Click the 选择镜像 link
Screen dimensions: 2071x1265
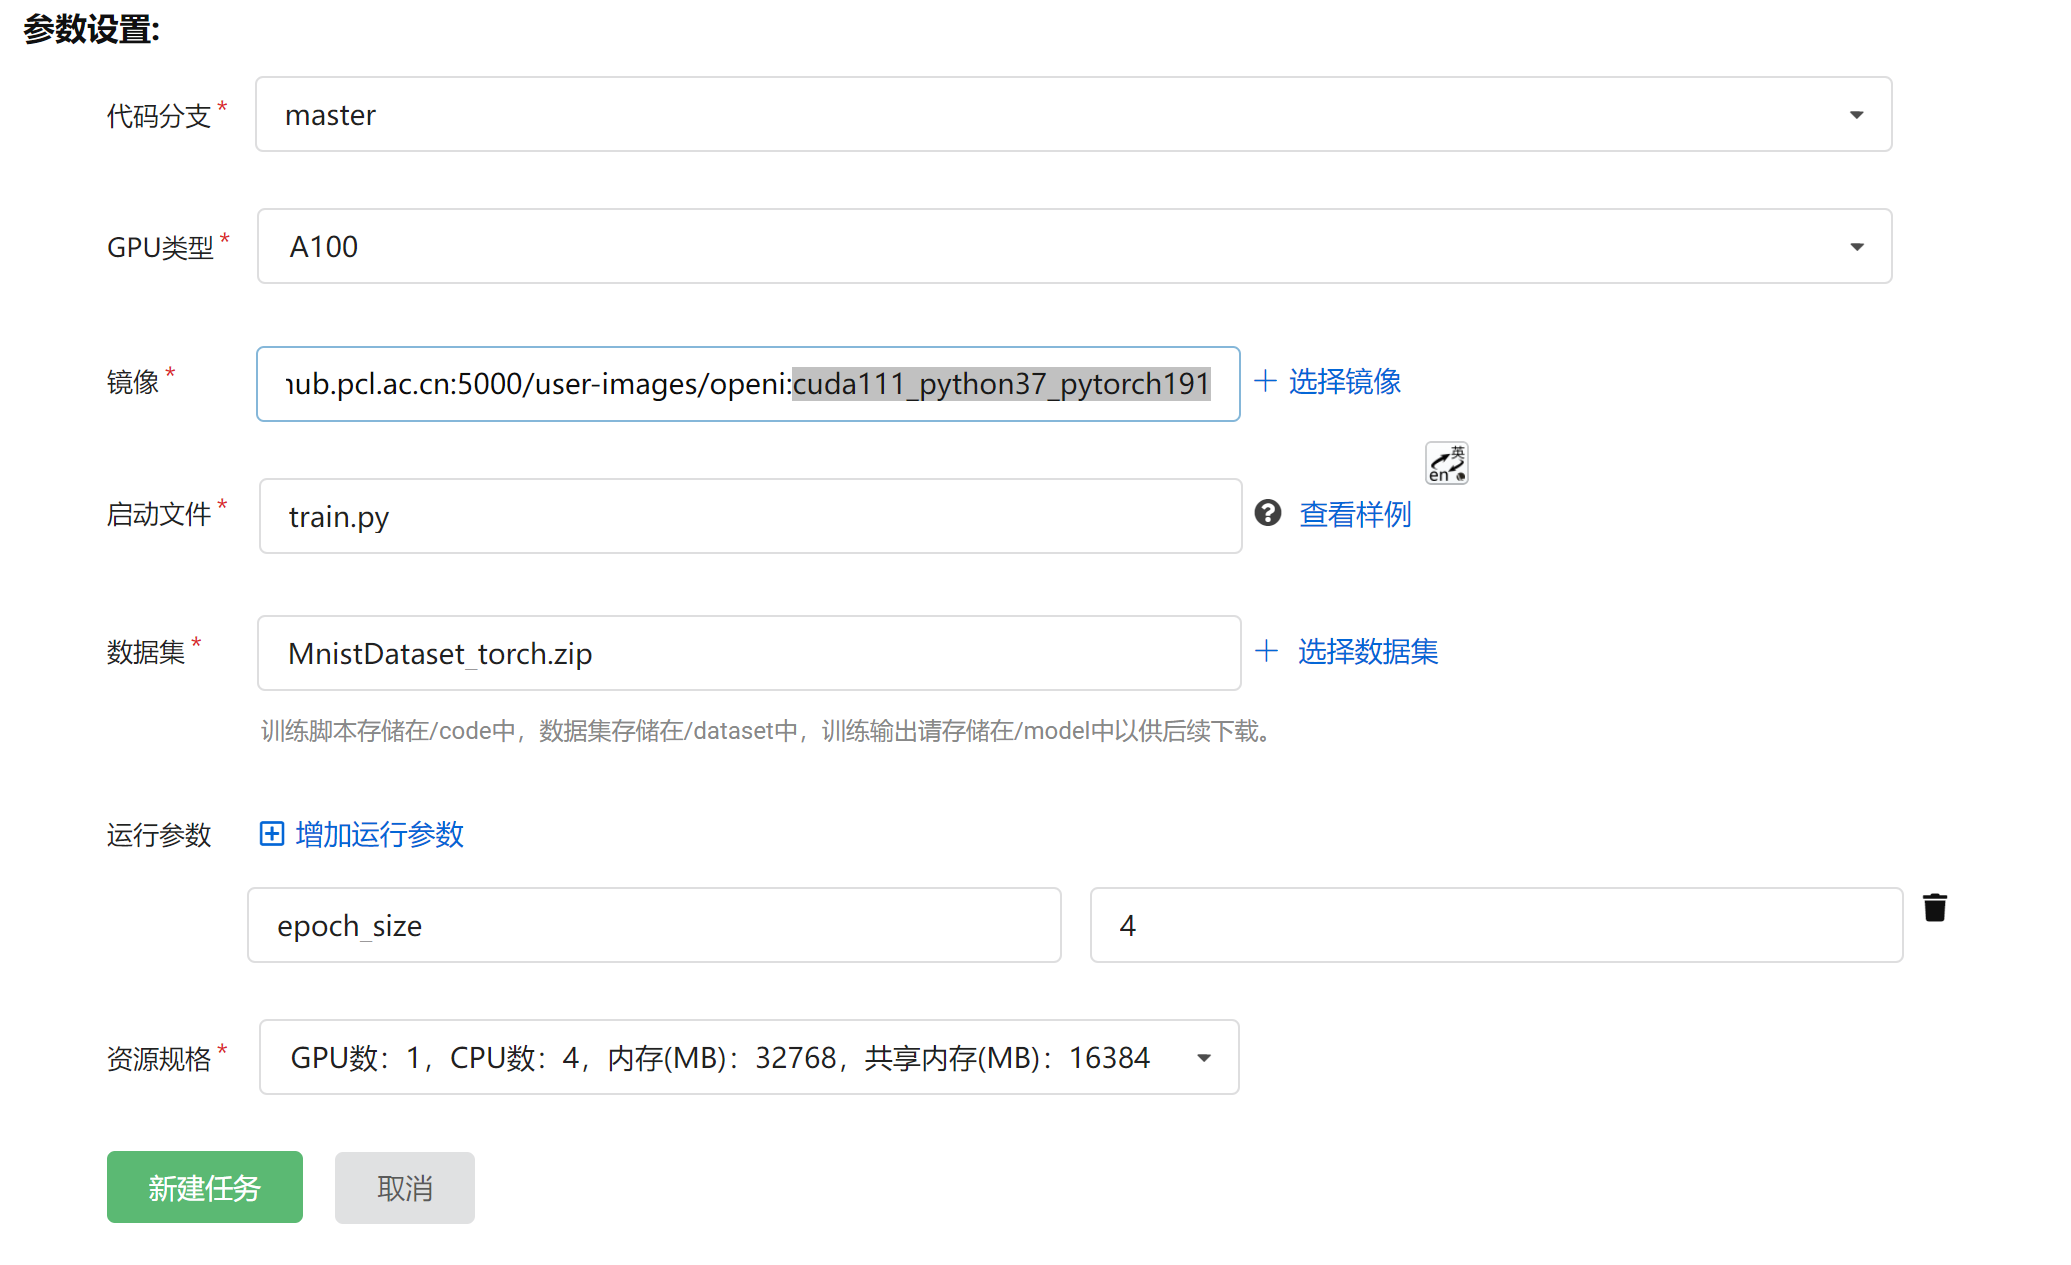click(x=1344, y=381)
